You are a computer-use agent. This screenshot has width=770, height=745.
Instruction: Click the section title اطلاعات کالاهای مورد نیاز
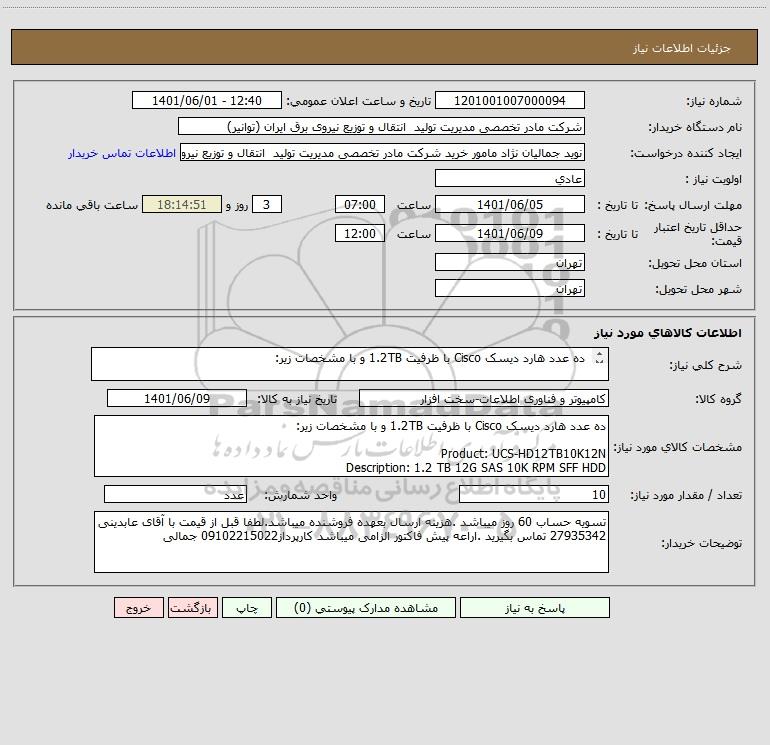pyautogui.click(x=668, y=332)
